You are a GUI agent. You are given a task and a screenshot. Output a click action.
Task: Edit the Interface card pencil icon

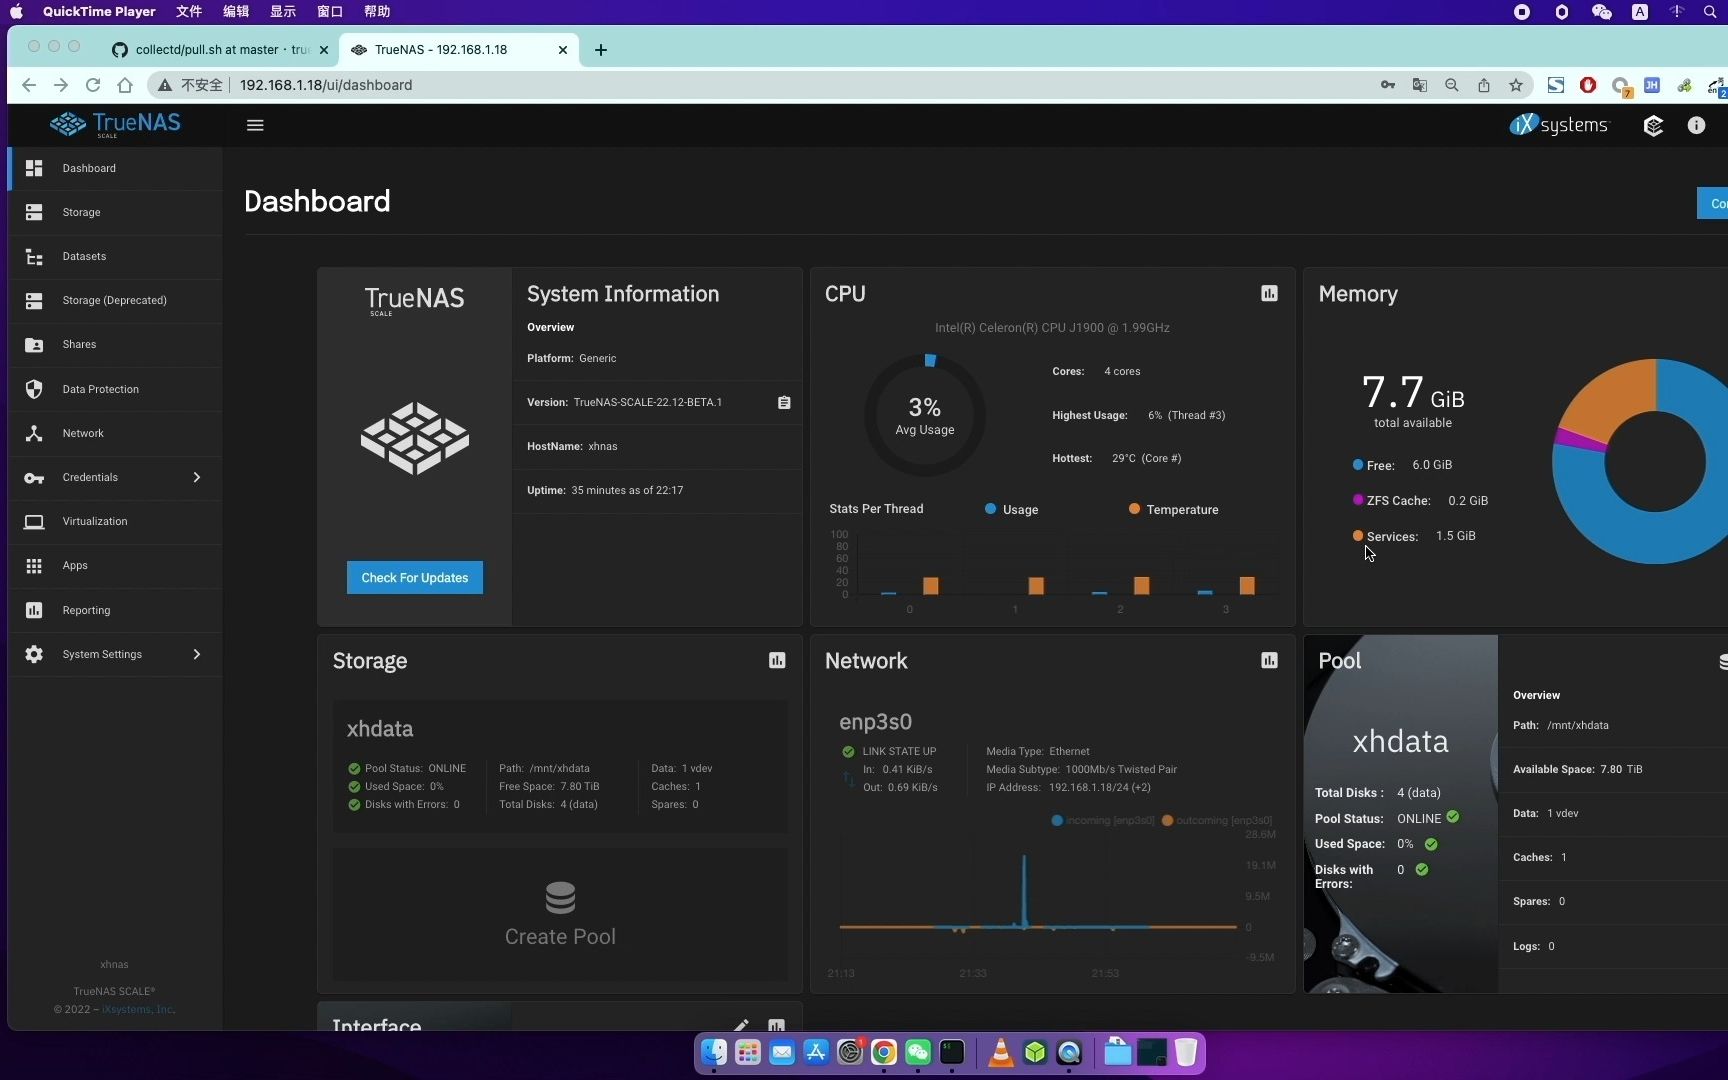coord(741,1025)
